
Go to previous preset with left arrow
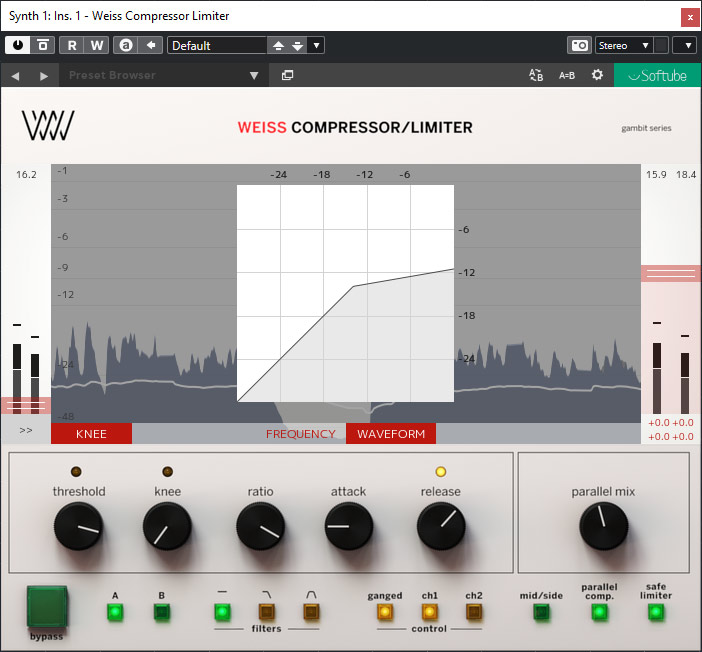(x=16, y=75)
